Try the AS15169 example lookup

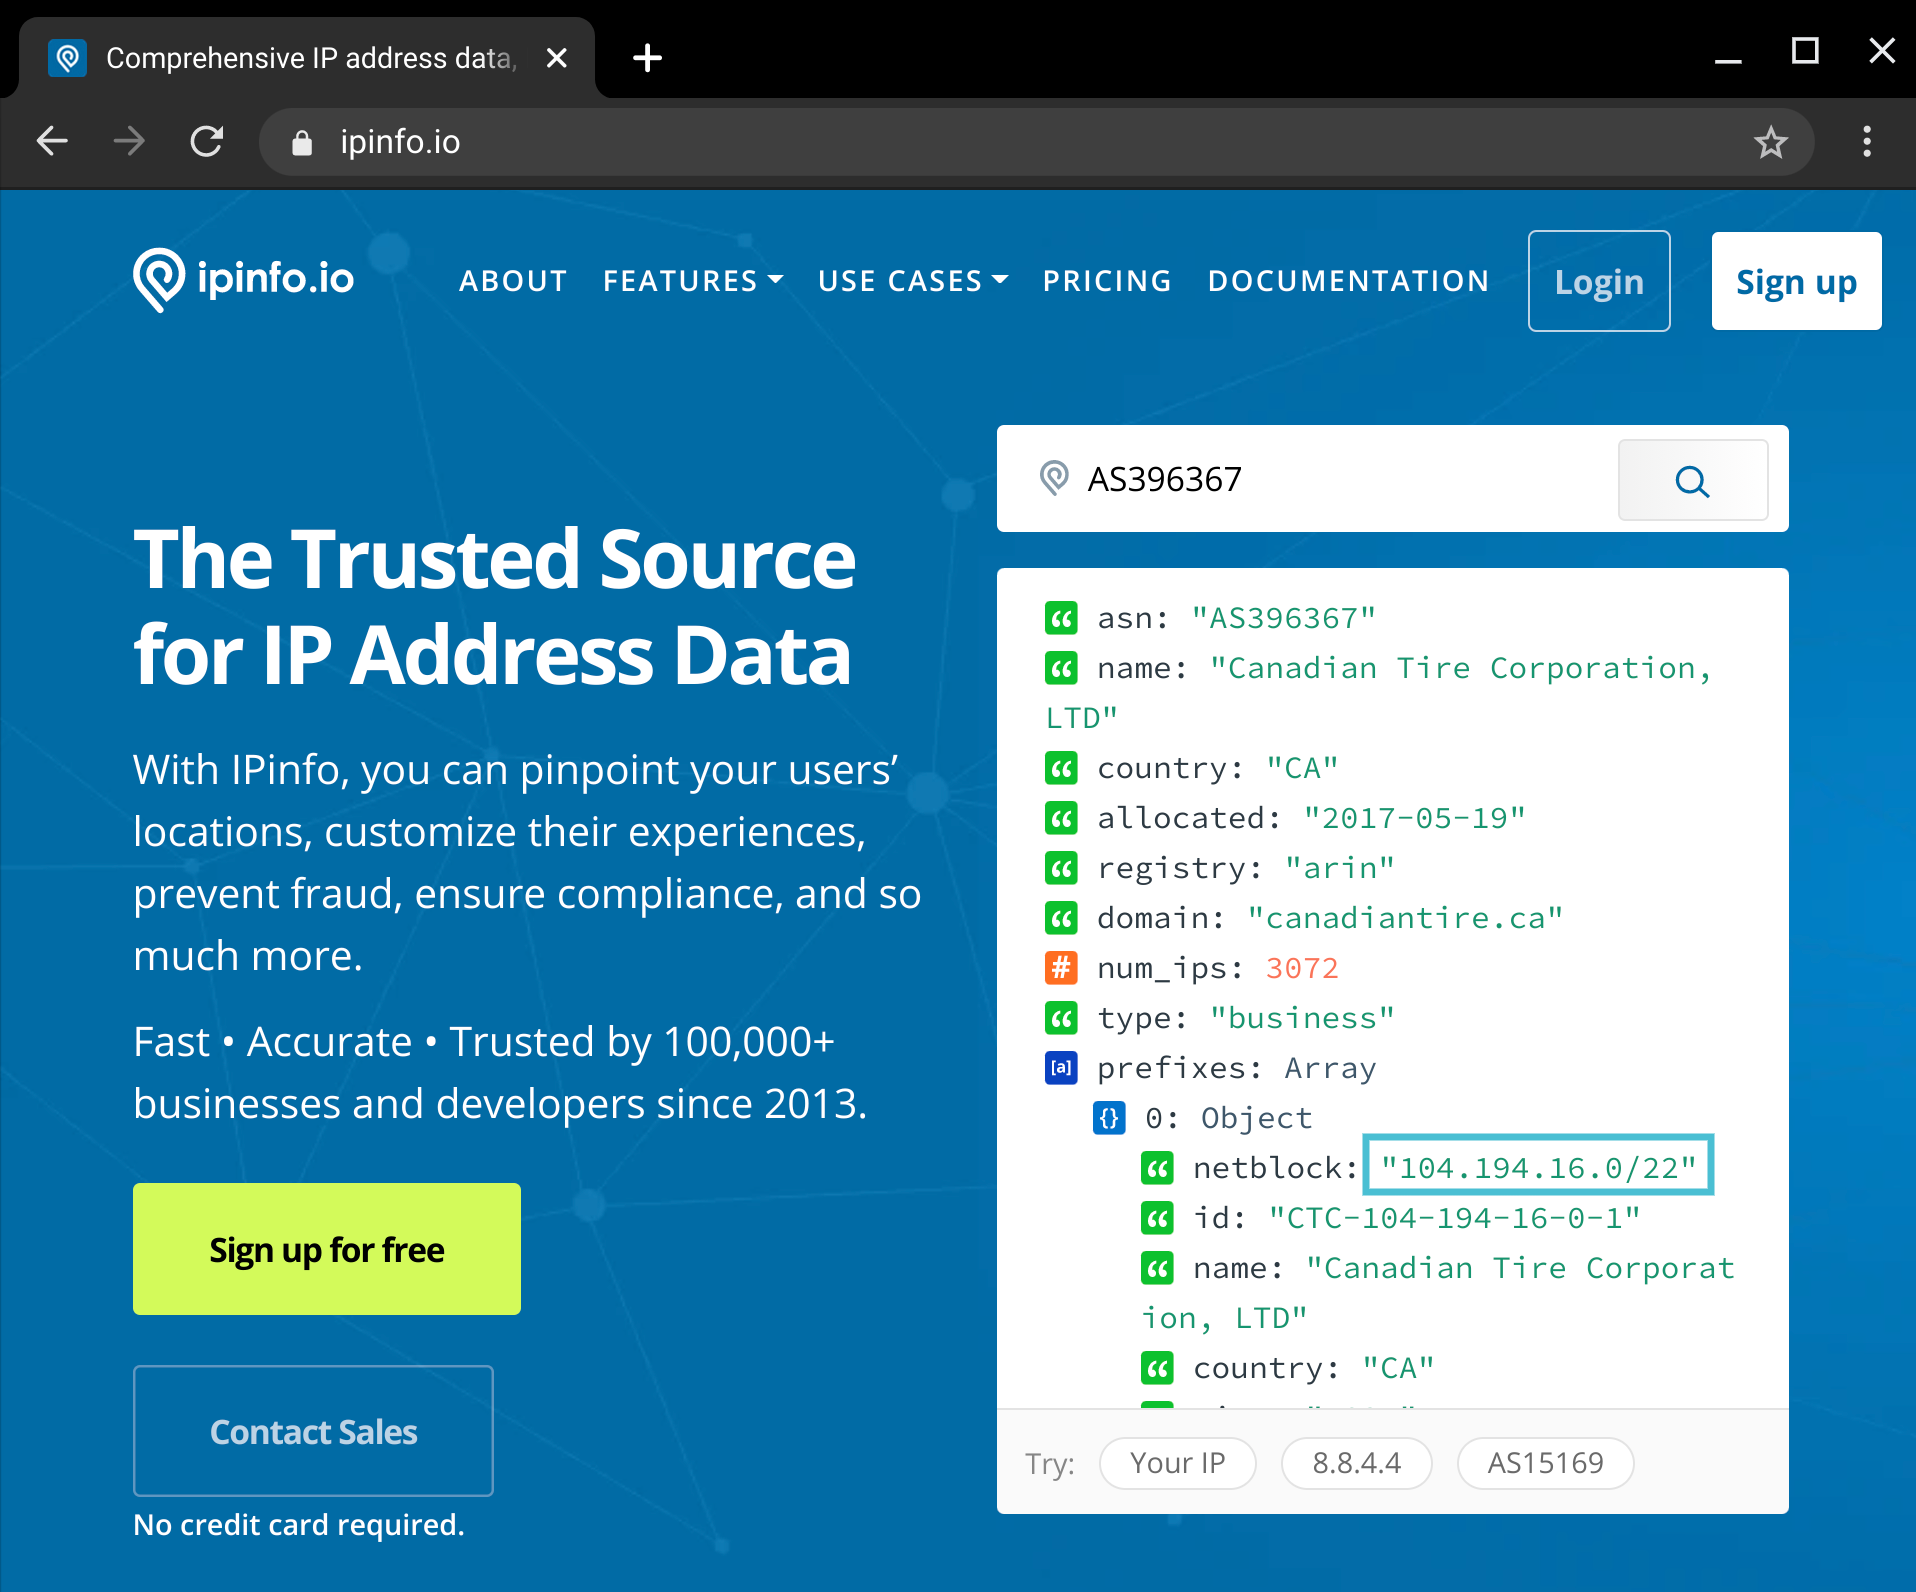[1545, 1463]
